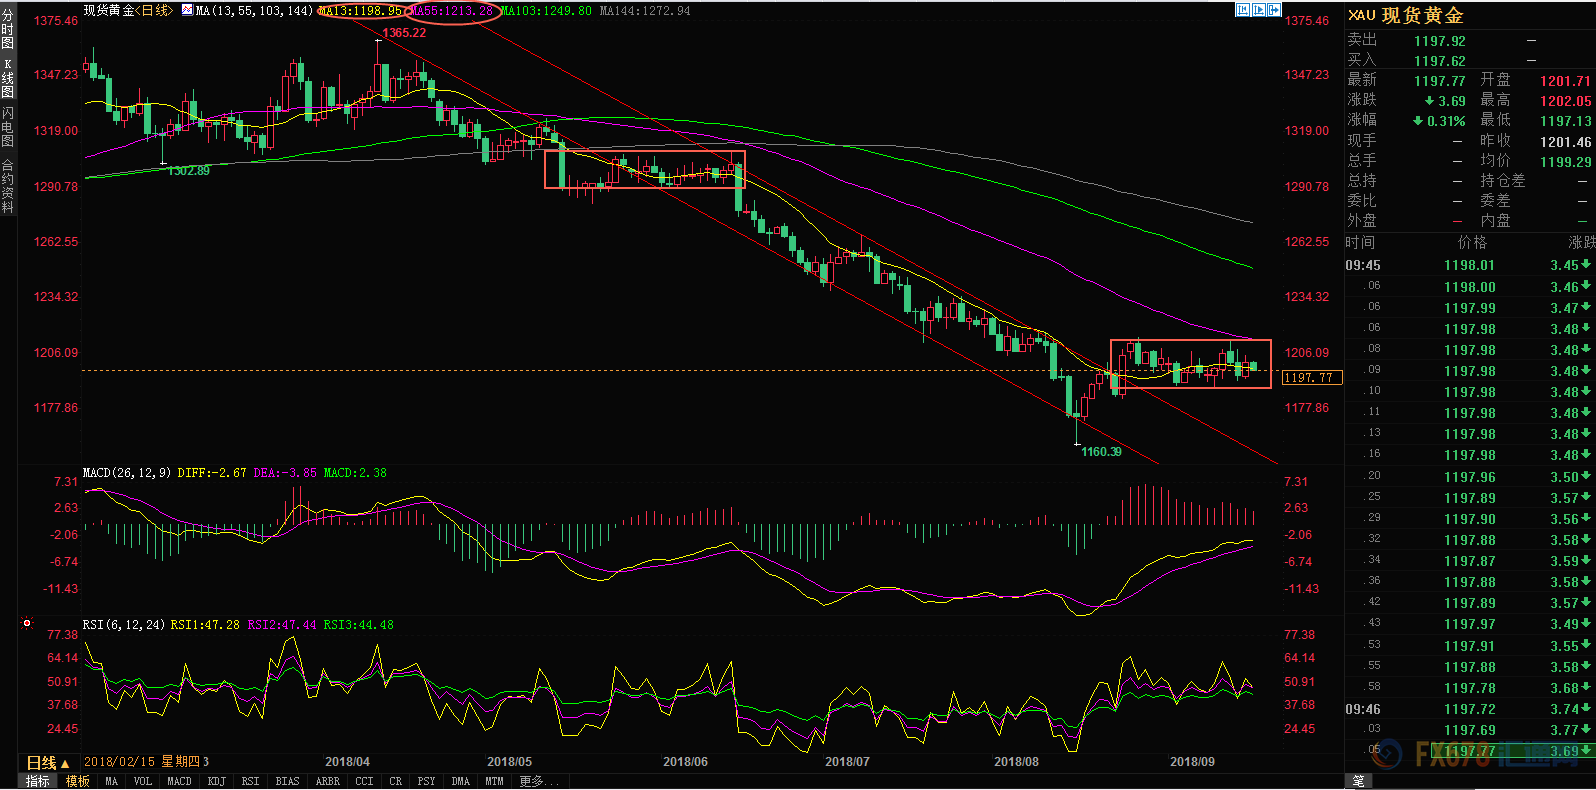Open the 闪电图 side tab
The image size is (1596, 790).
pyautogui.click(x=8, y=127)
